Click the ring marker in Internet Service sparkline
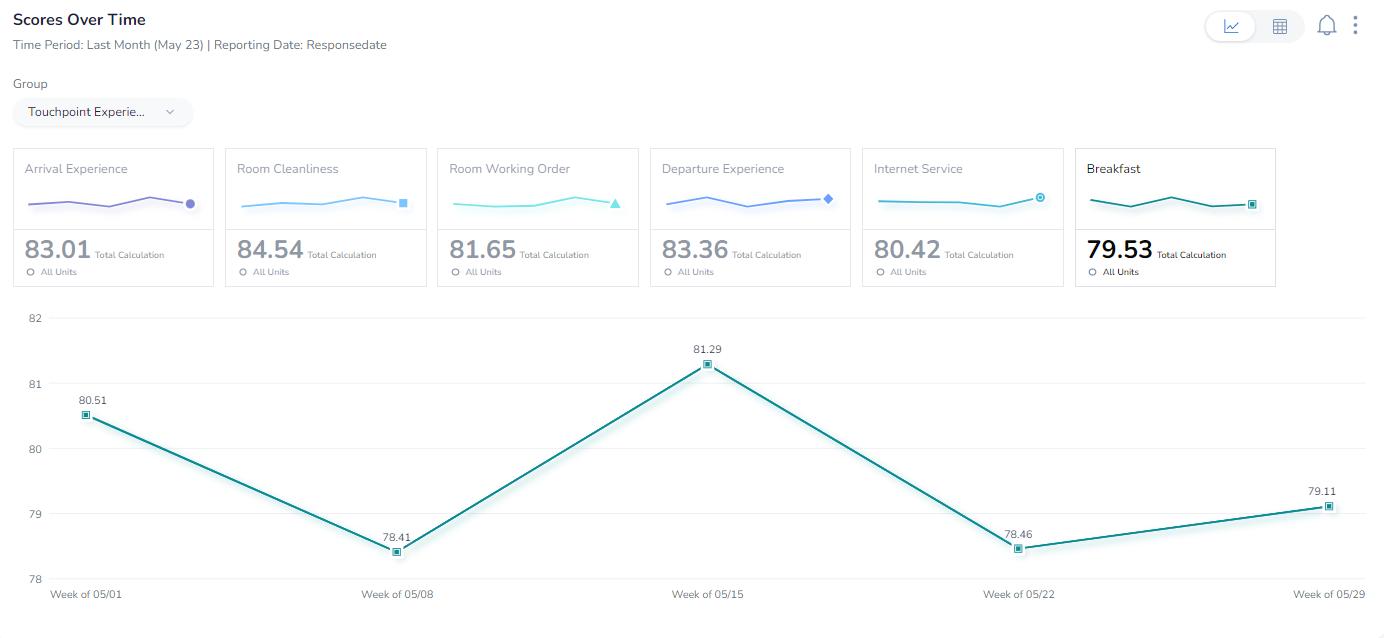Image resolution: width=1384 pixels, height=638 pixels. pos(1040,198)
